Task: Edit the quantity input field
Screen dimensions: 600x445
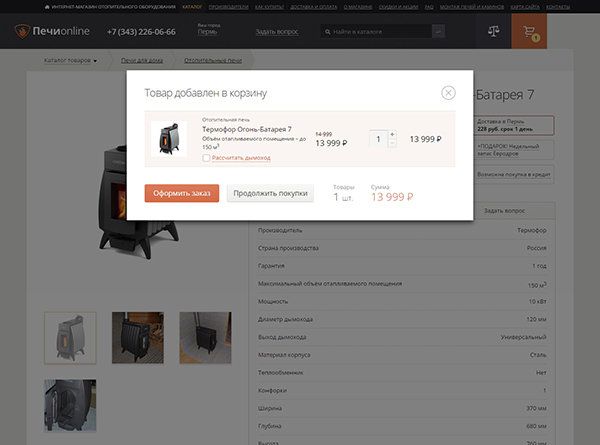Action: coord(378,139)
